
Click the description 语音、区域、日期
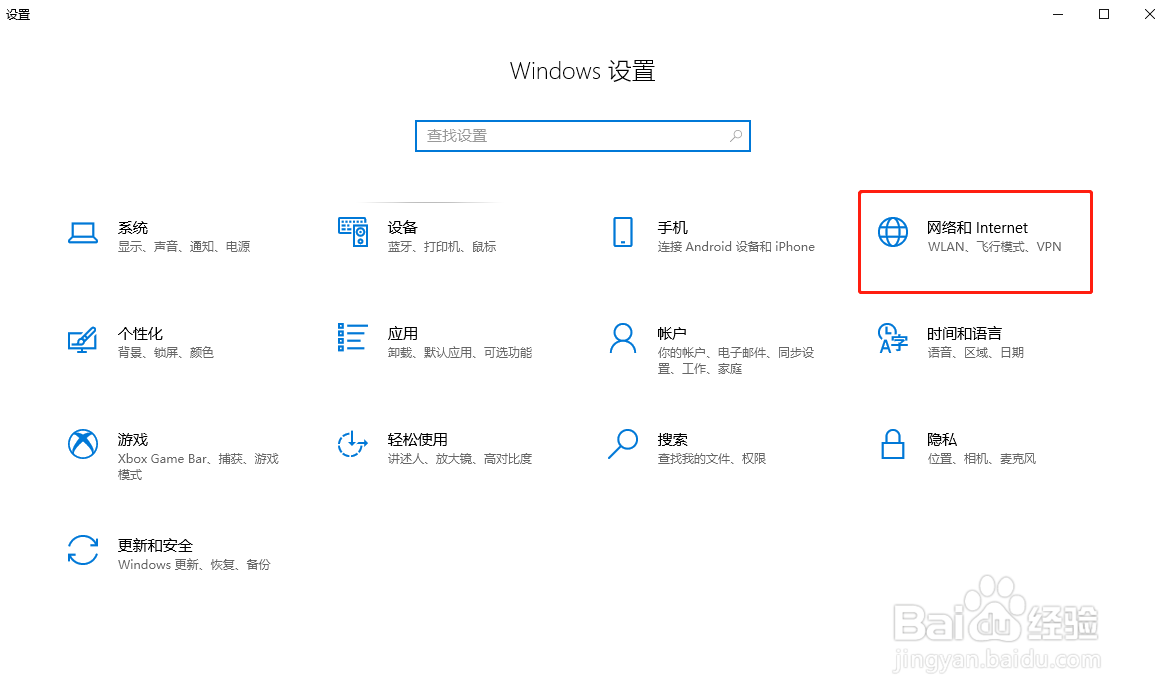pos(975,352)
